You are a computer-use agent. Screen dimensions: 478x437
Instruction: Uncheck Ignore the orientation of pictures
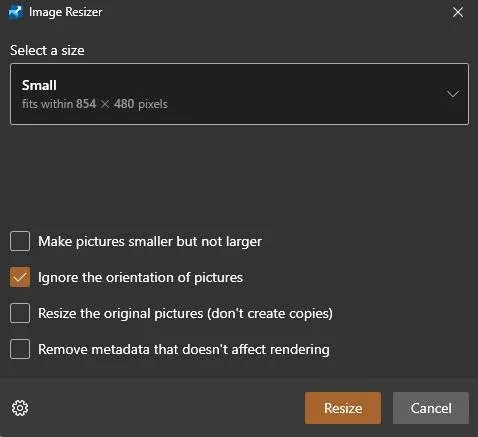point(20,277)
